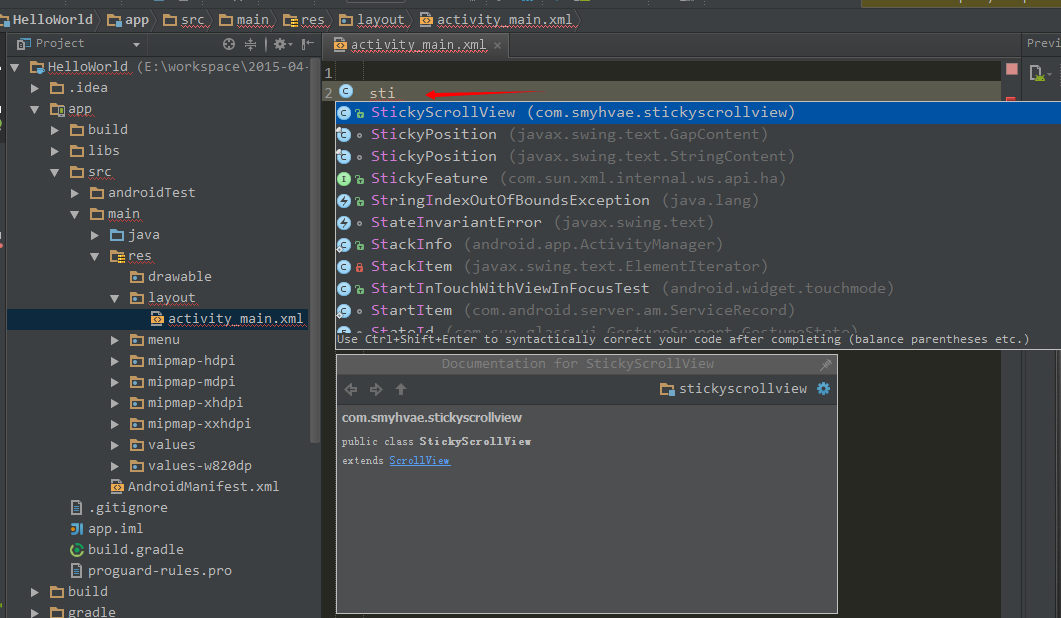Expand the app build folder
This screenshot has width=1061, height=618.
[55, 130]
